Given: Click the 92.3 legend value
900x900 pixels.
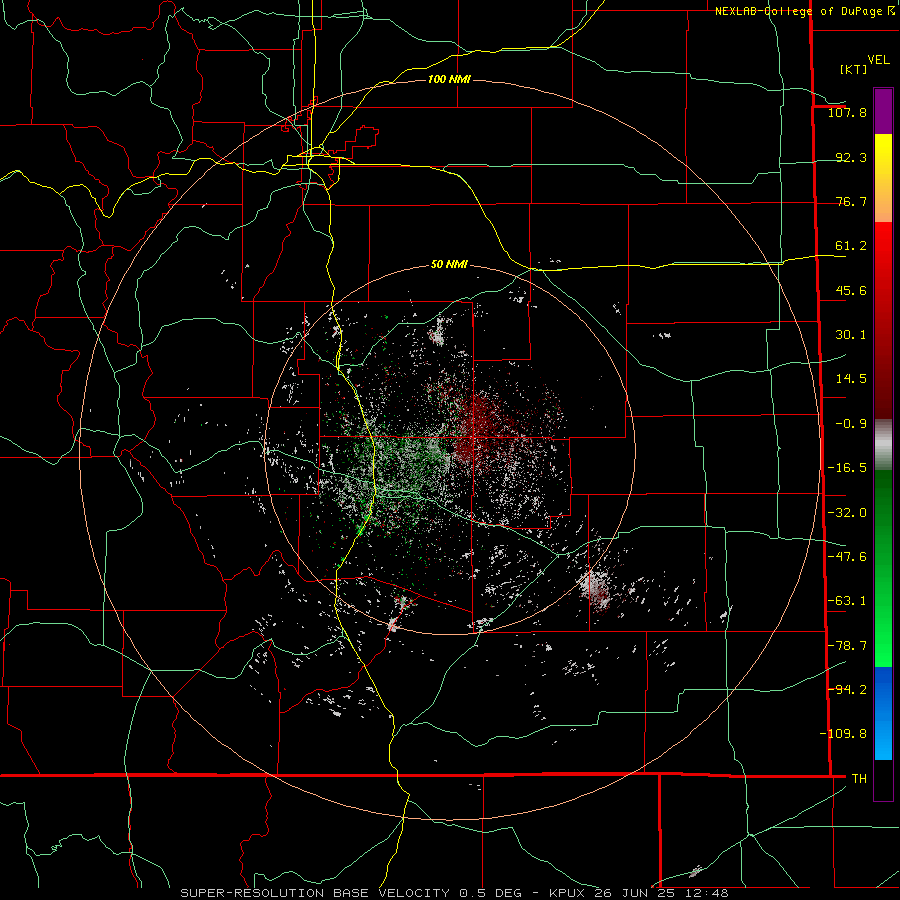Looking at the screenshot, I should (851, 157).
